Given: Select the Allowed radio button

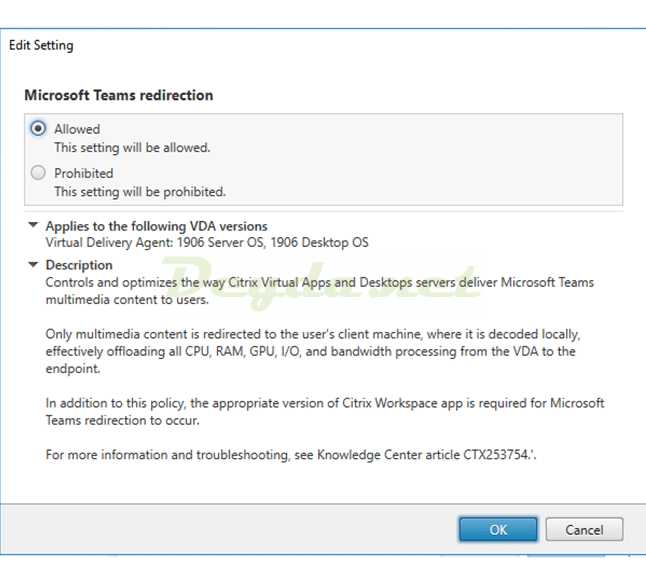Looking at the screenshot, I should (38, 129).
